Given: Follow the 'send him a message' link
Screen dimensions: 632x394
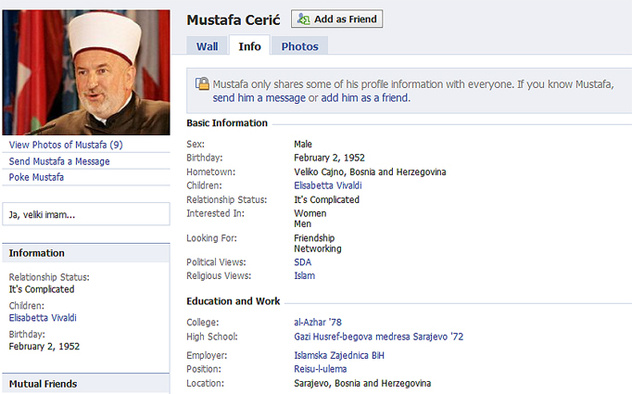Looking at the screenshot, I should (x=259, y=98).
